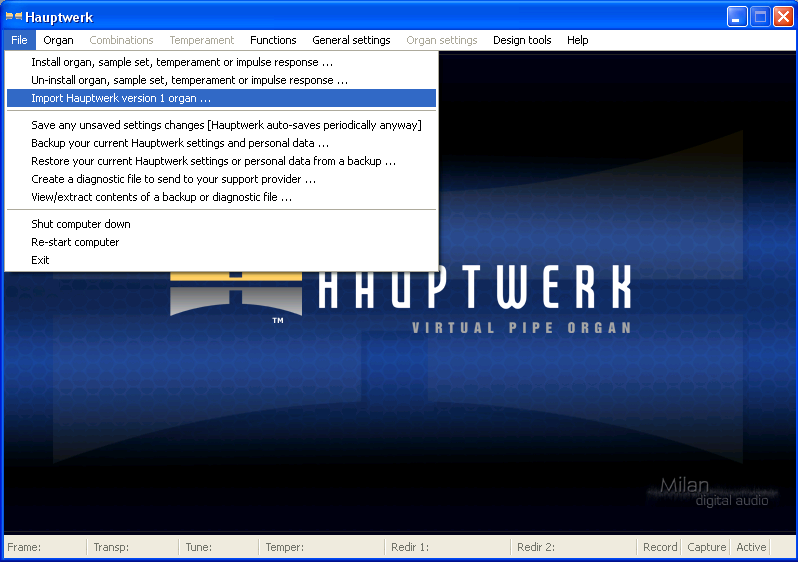Minimize the Hauptwerk window
This screenshot has height=562, width=798.
click(736, 17)
